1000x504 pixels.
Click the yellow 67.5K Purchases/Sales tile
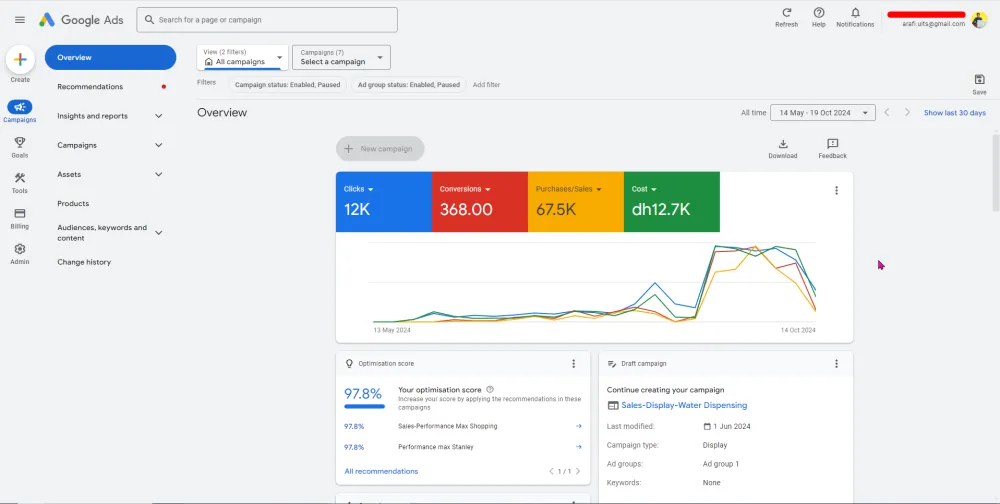coord(576,202)
